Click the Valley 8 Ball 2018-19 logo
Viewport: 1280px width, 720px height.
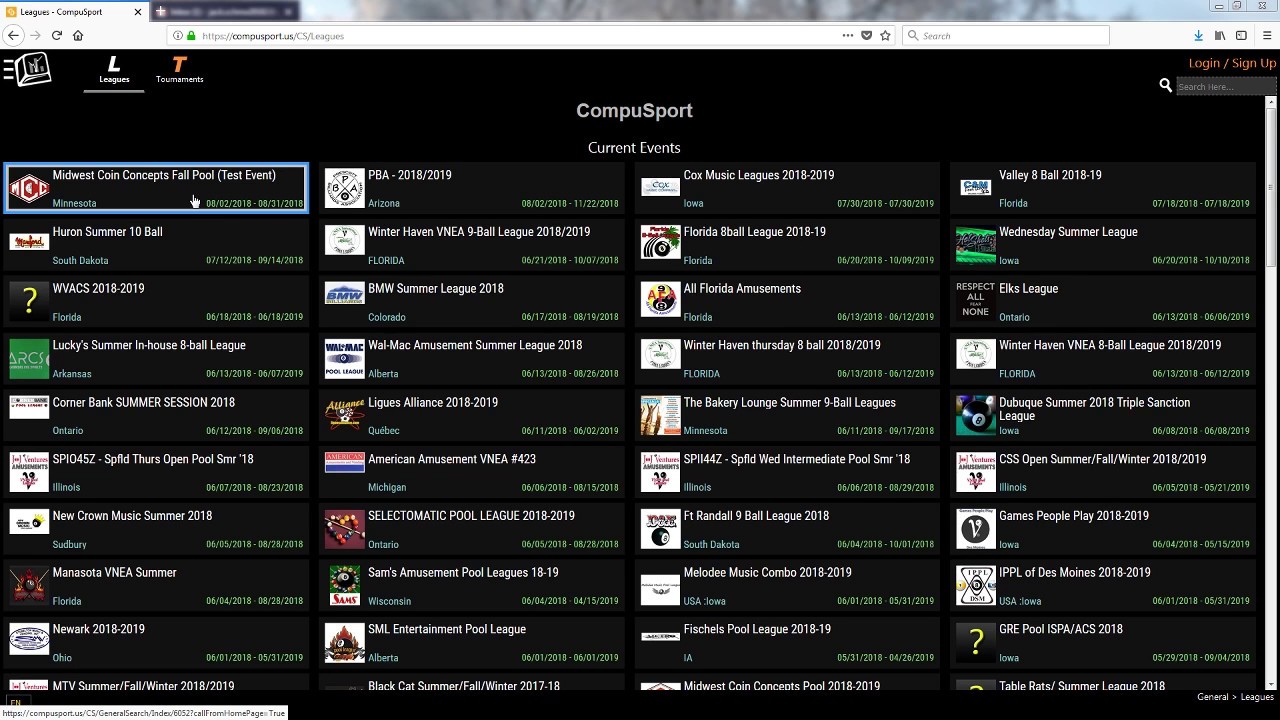pyautogui.click(x=976, y=187)
